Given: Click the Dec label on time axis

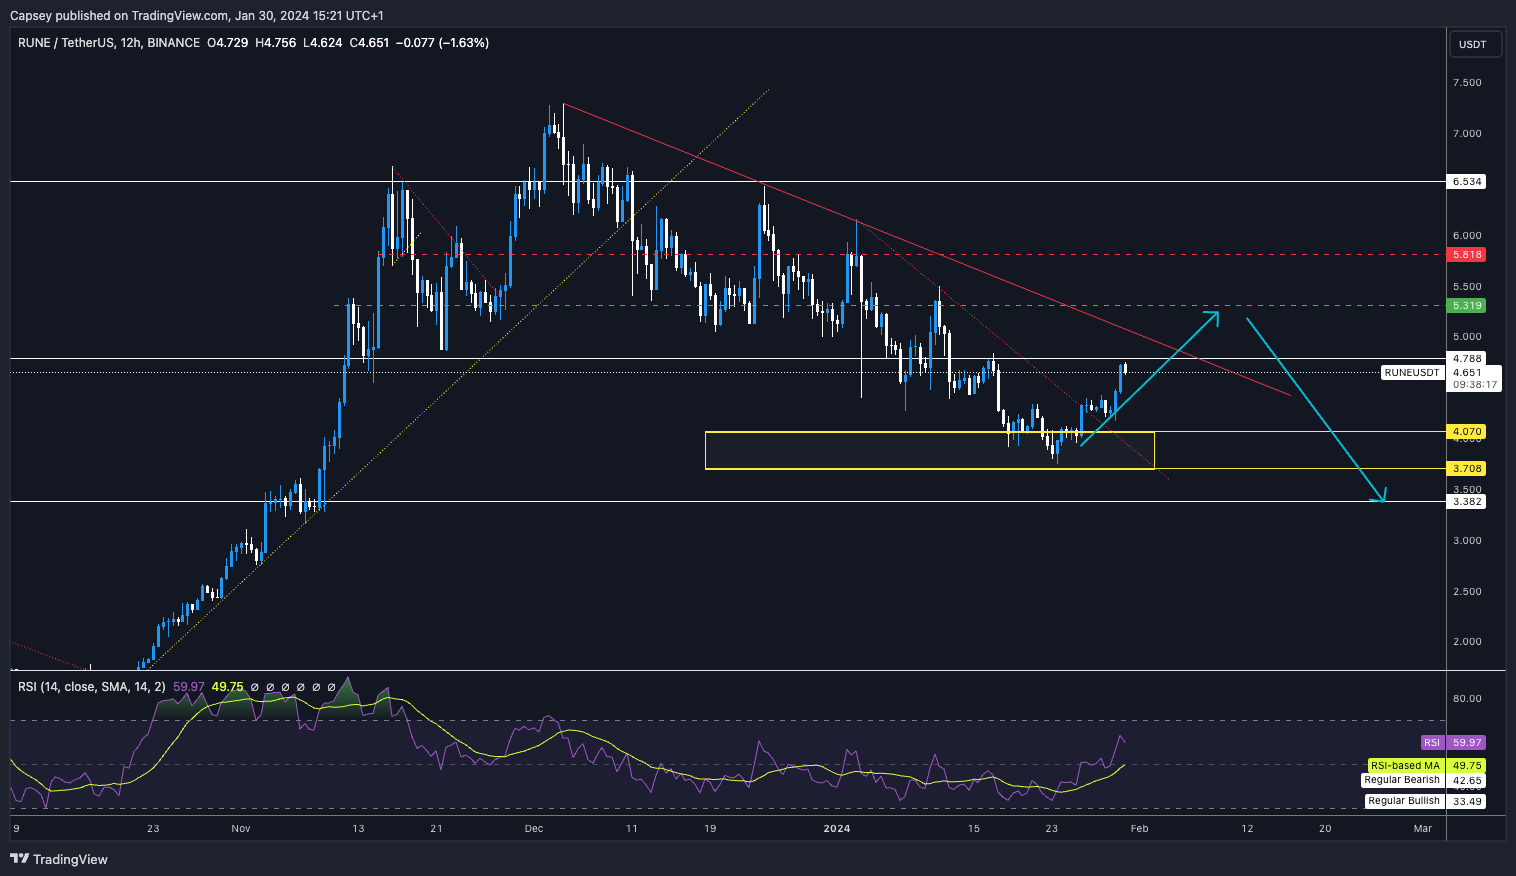Looking at the screenshot, I should pos(533,828).
